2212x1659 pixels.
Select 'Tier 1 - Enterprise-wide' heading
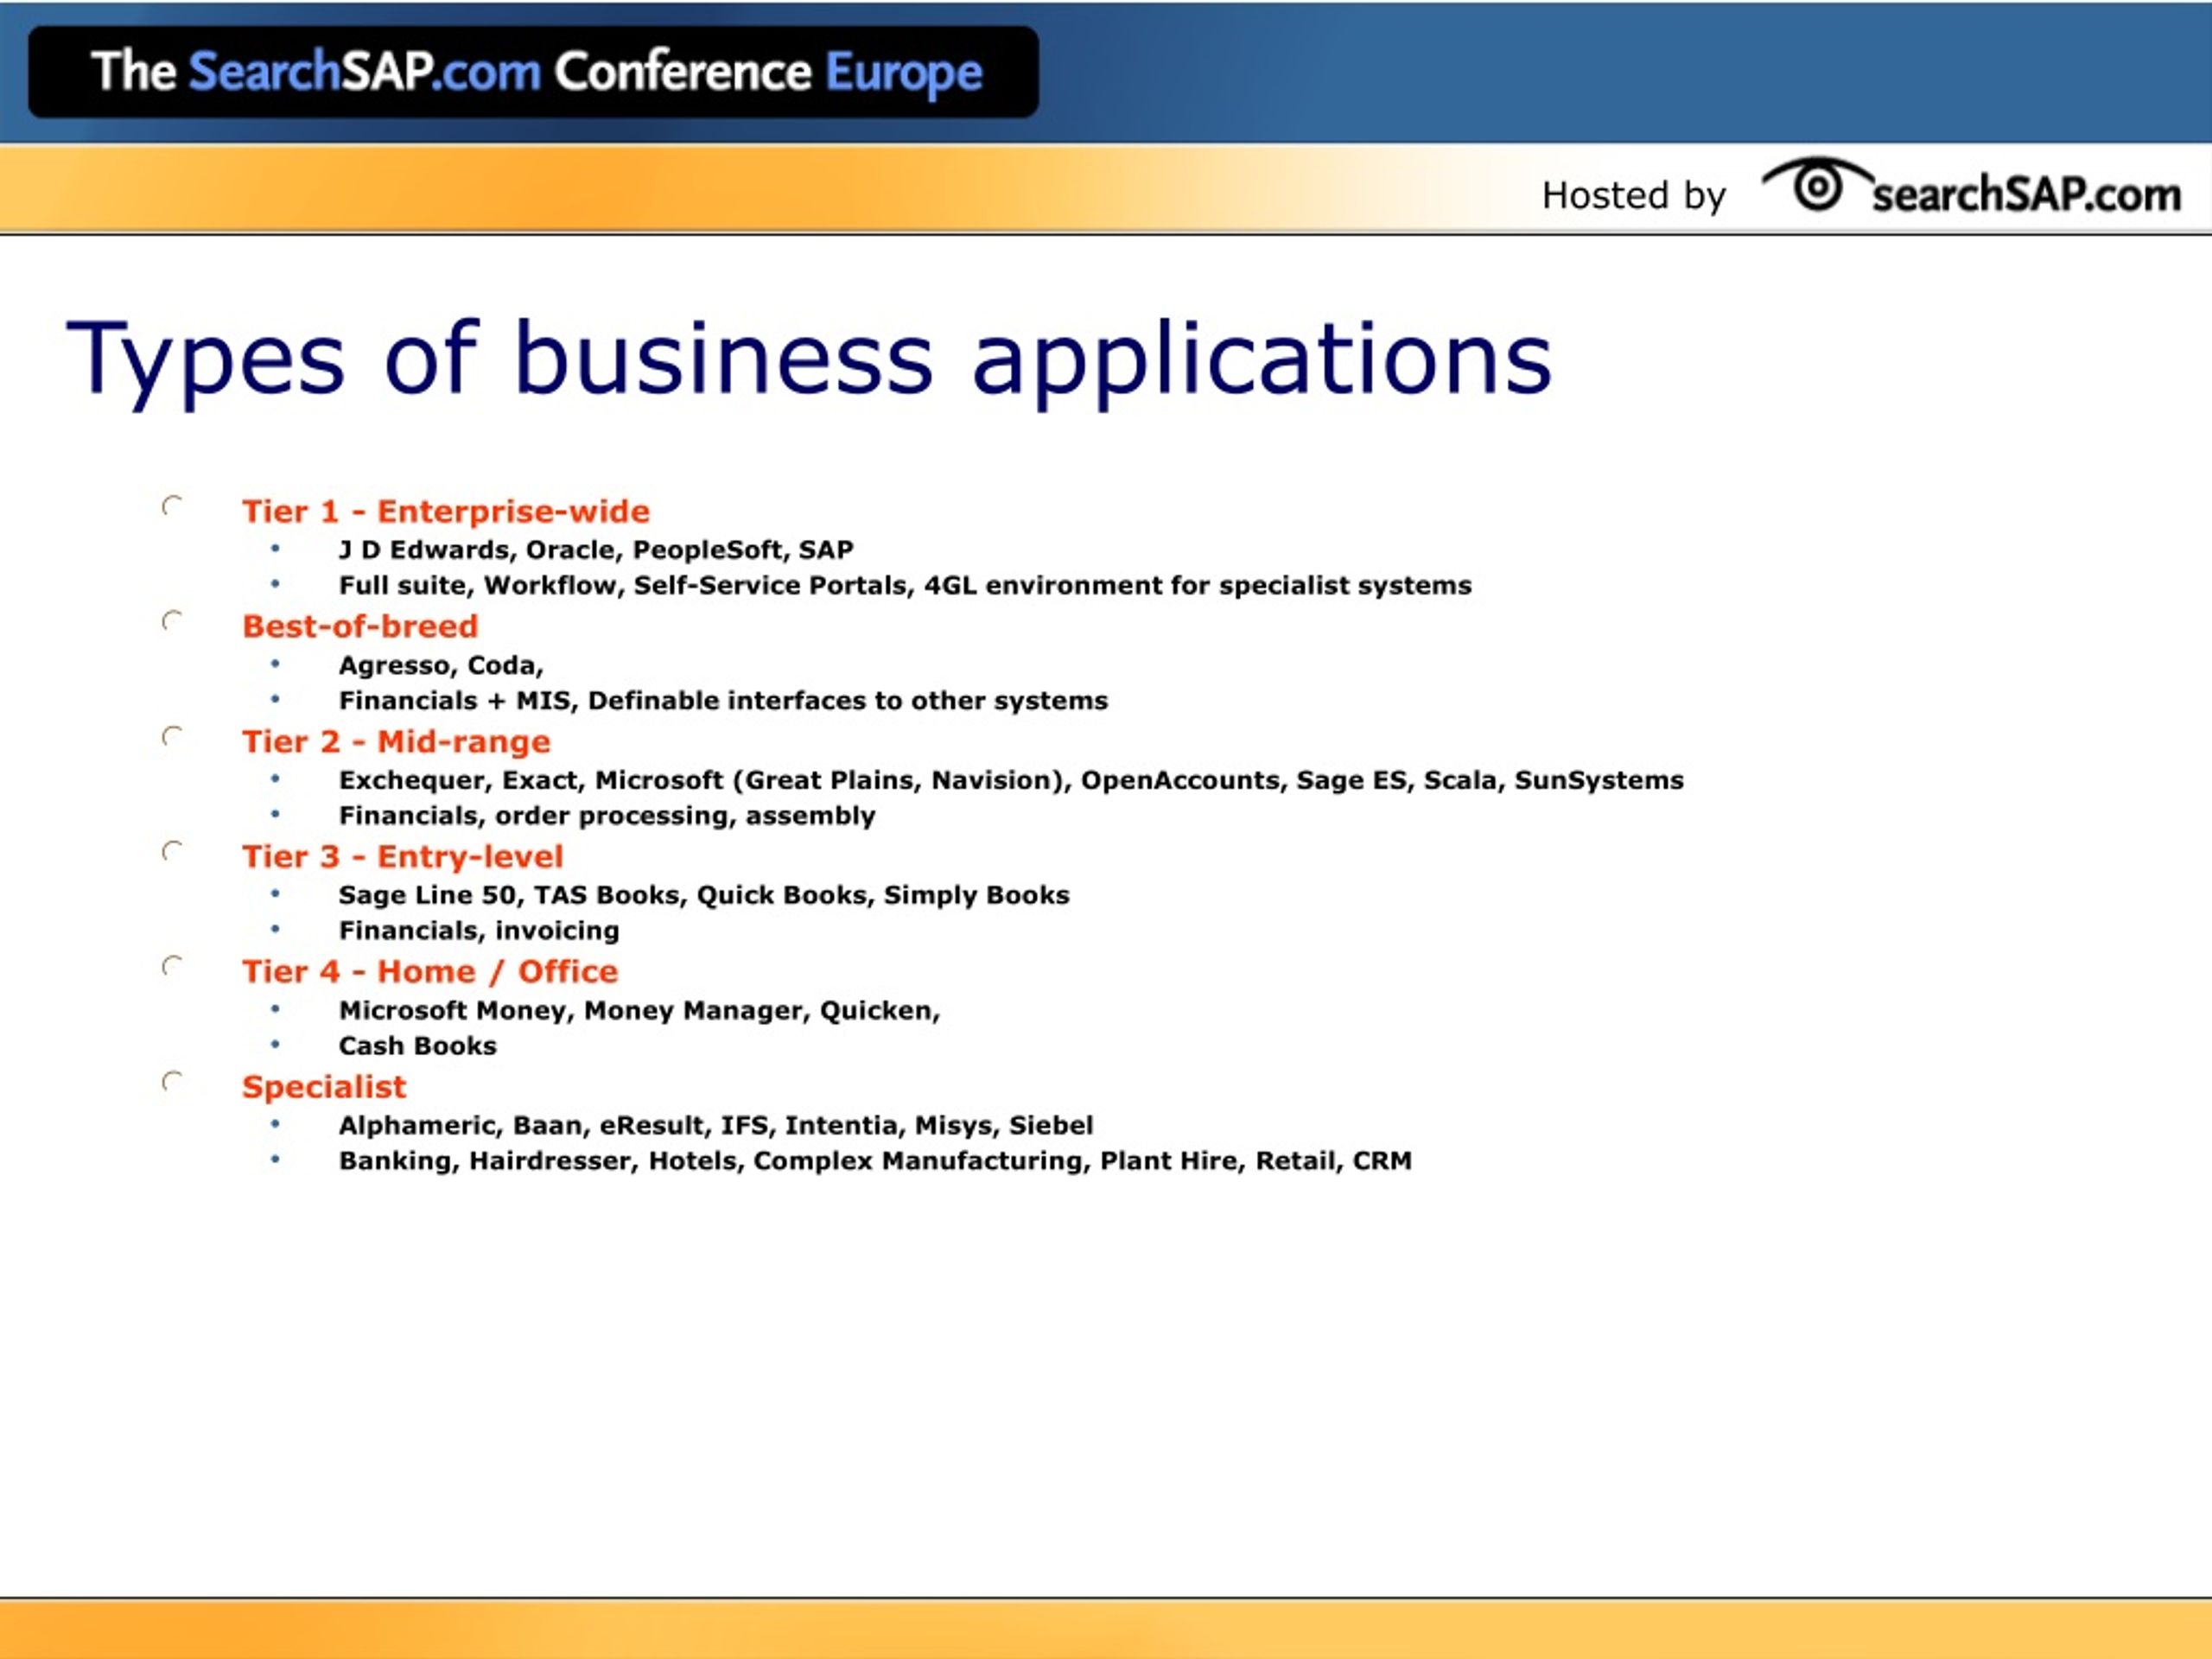[x=446, y=511]
